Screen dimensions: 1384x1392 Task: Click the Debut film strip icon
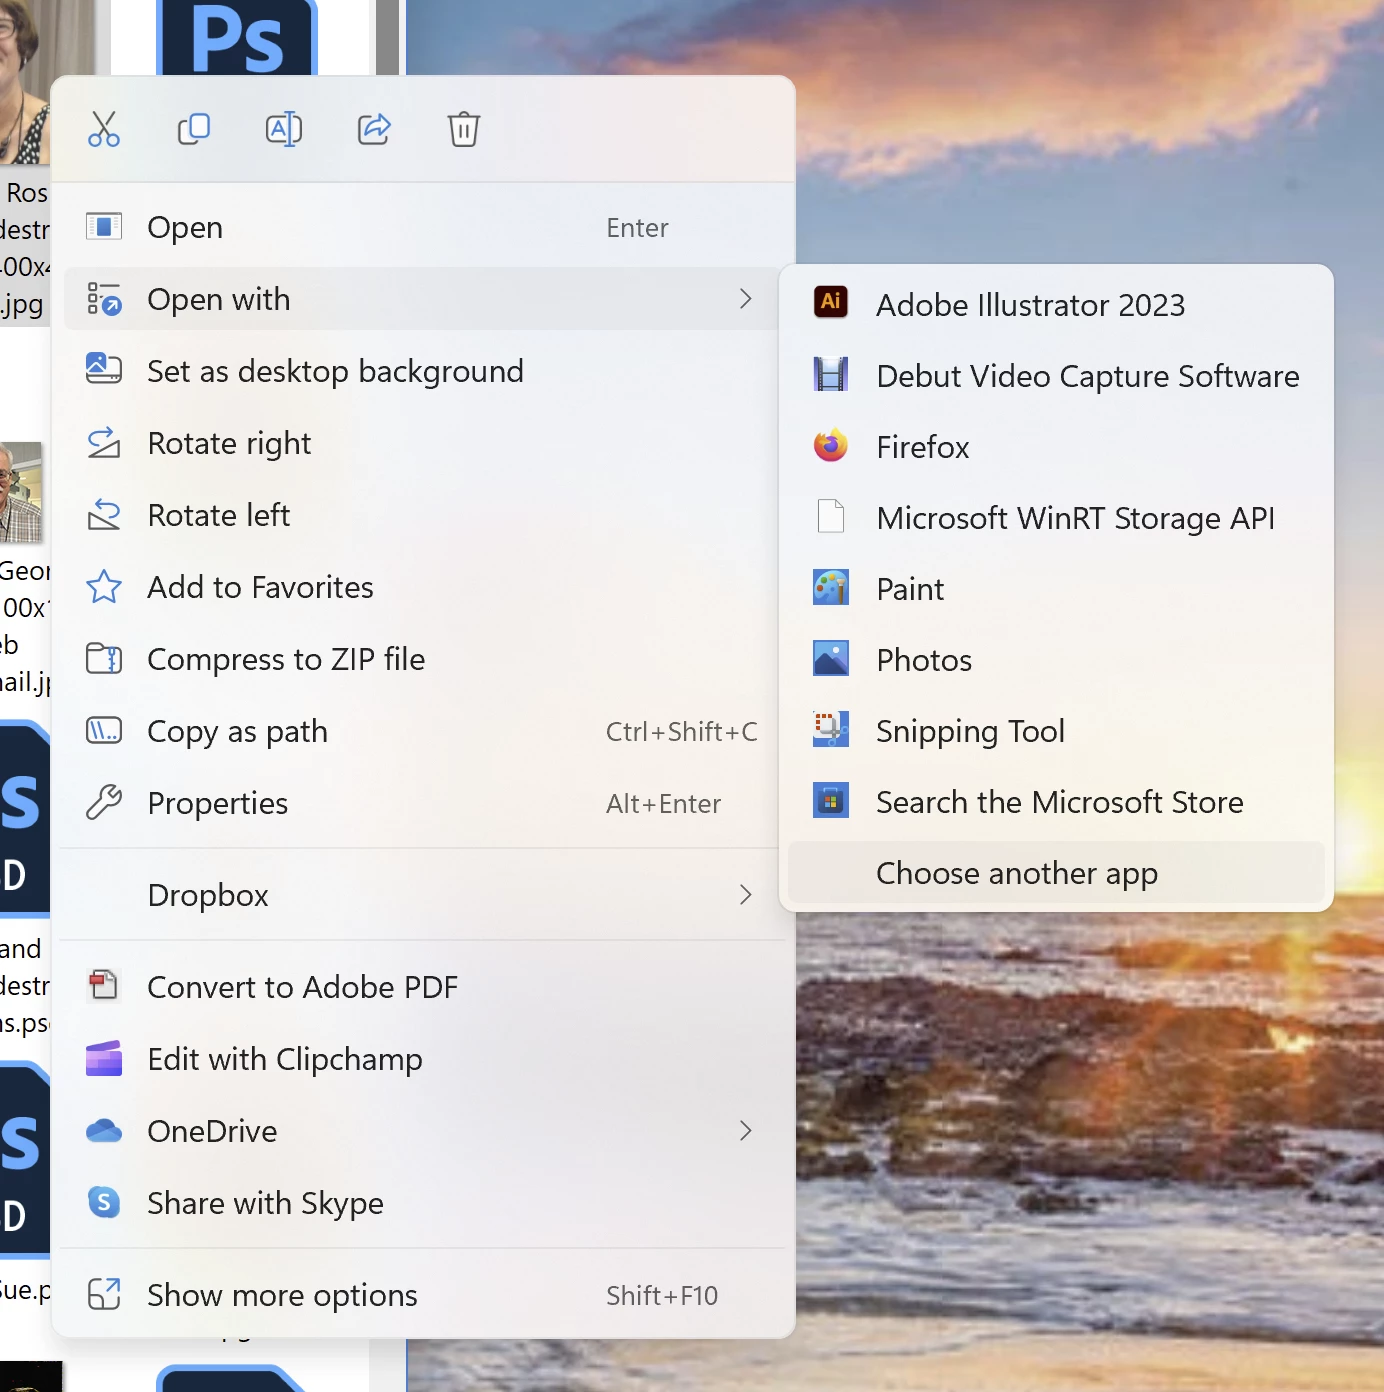pos(831,374)
